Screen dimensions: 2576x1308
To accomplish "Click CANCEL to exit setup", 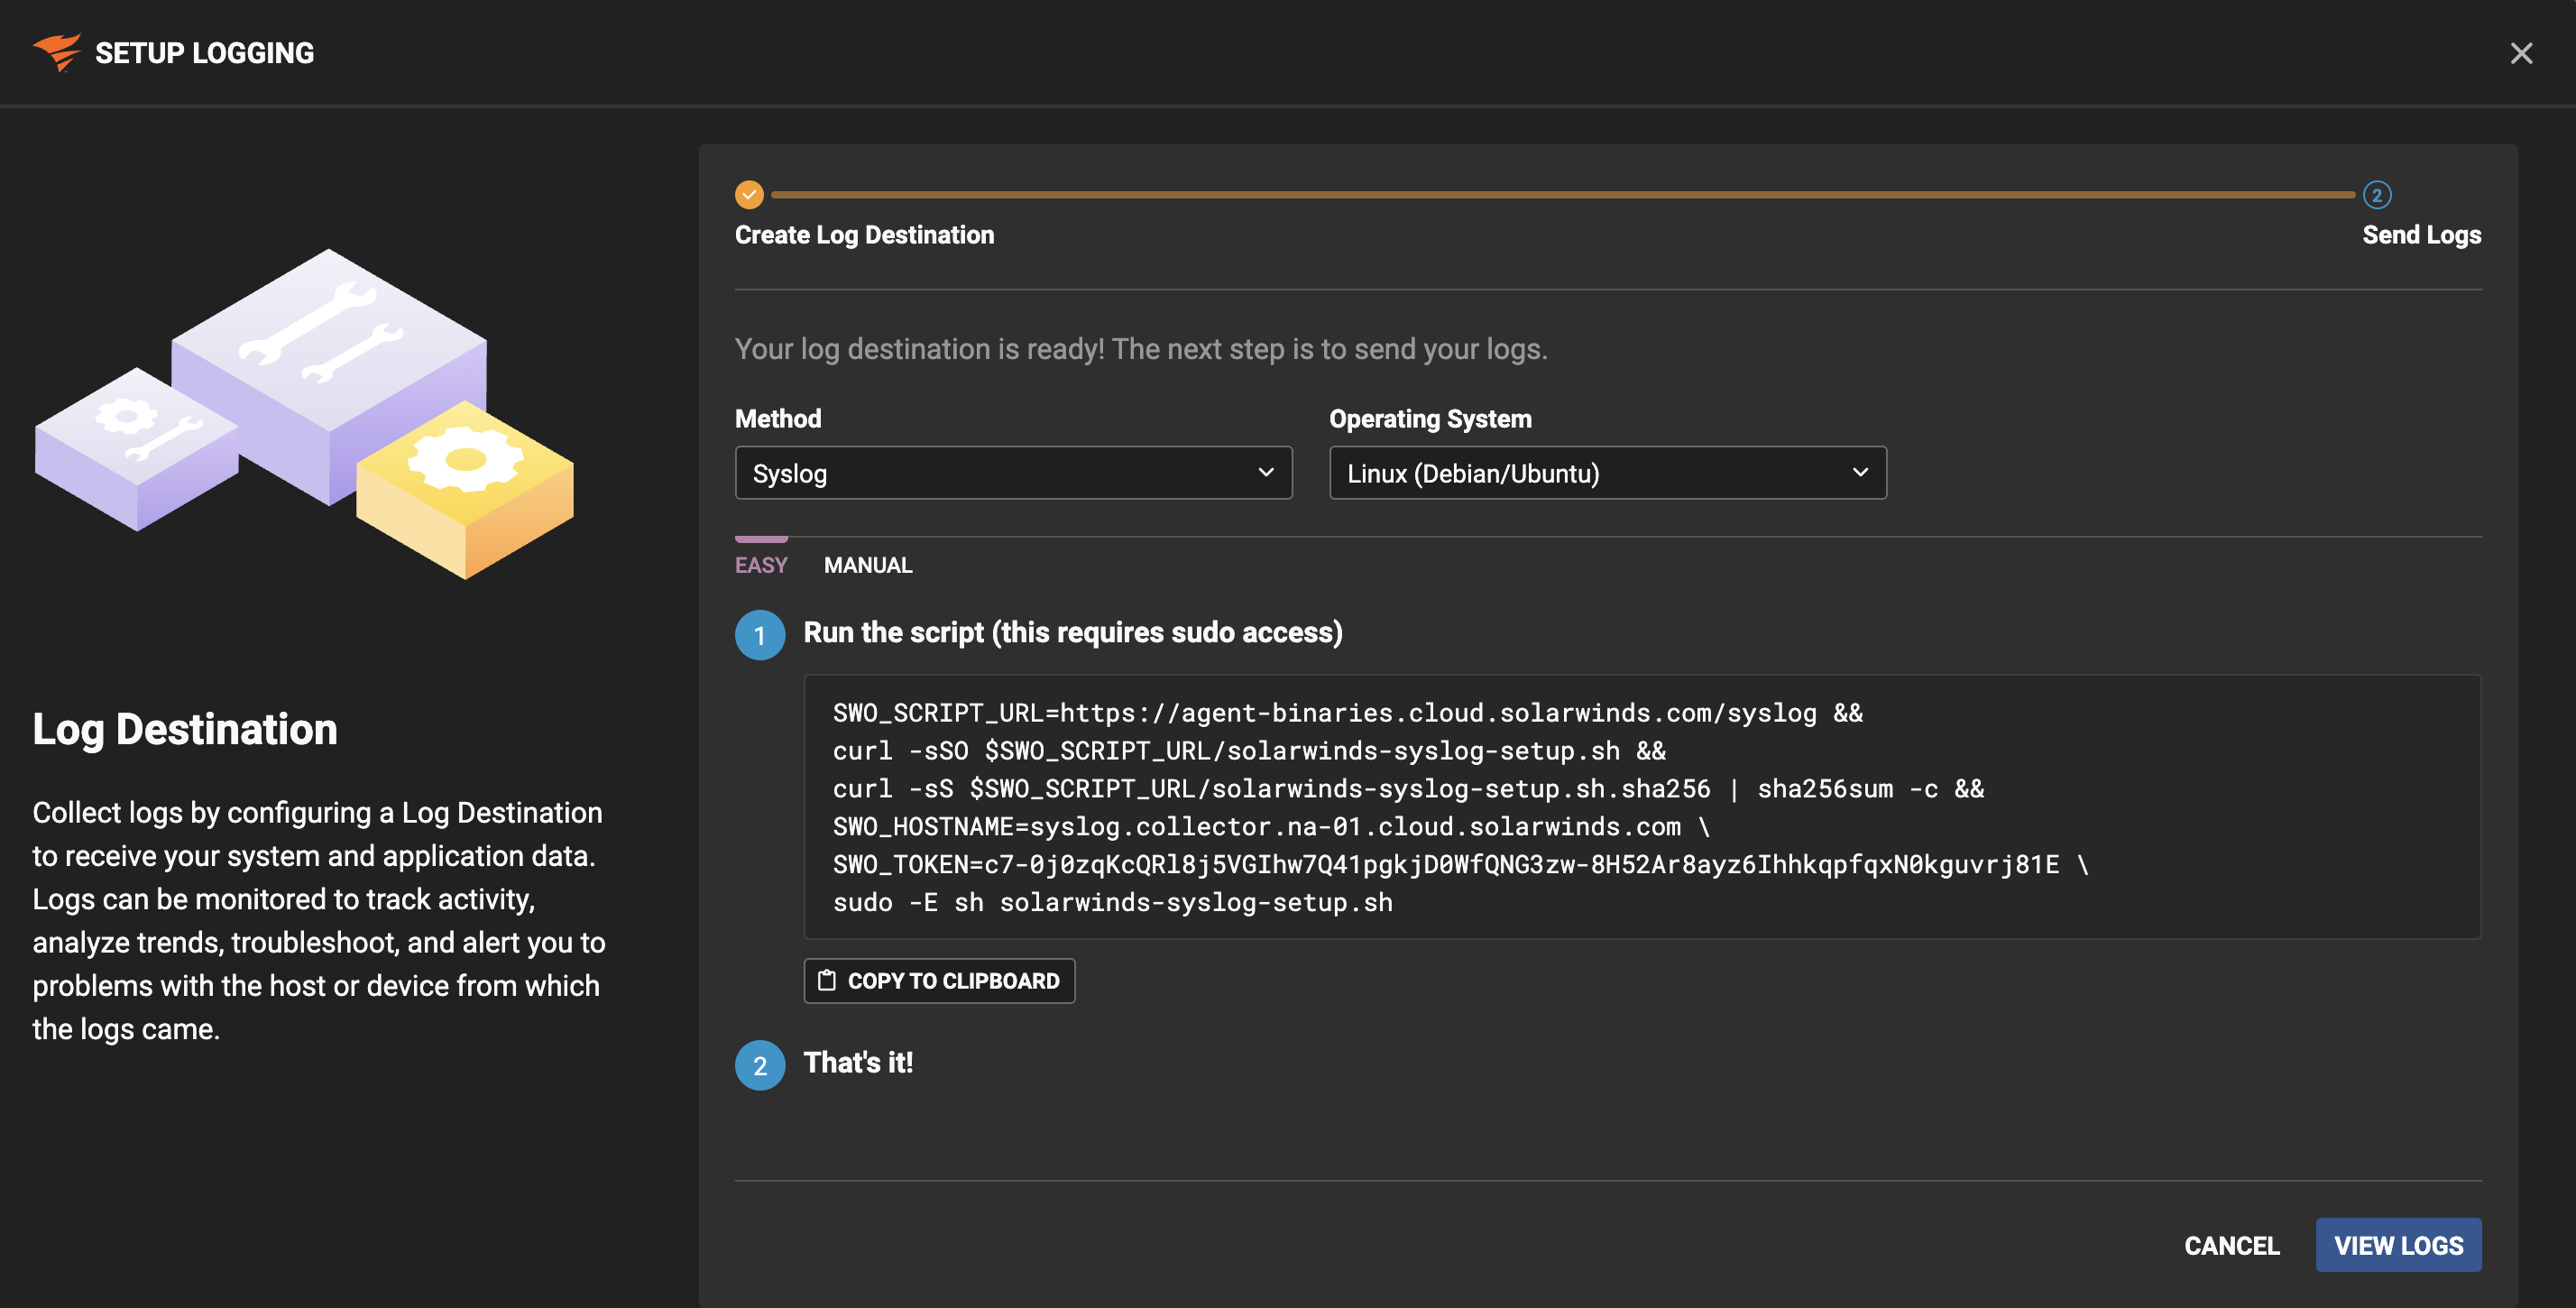I will pos(2231,1245).
